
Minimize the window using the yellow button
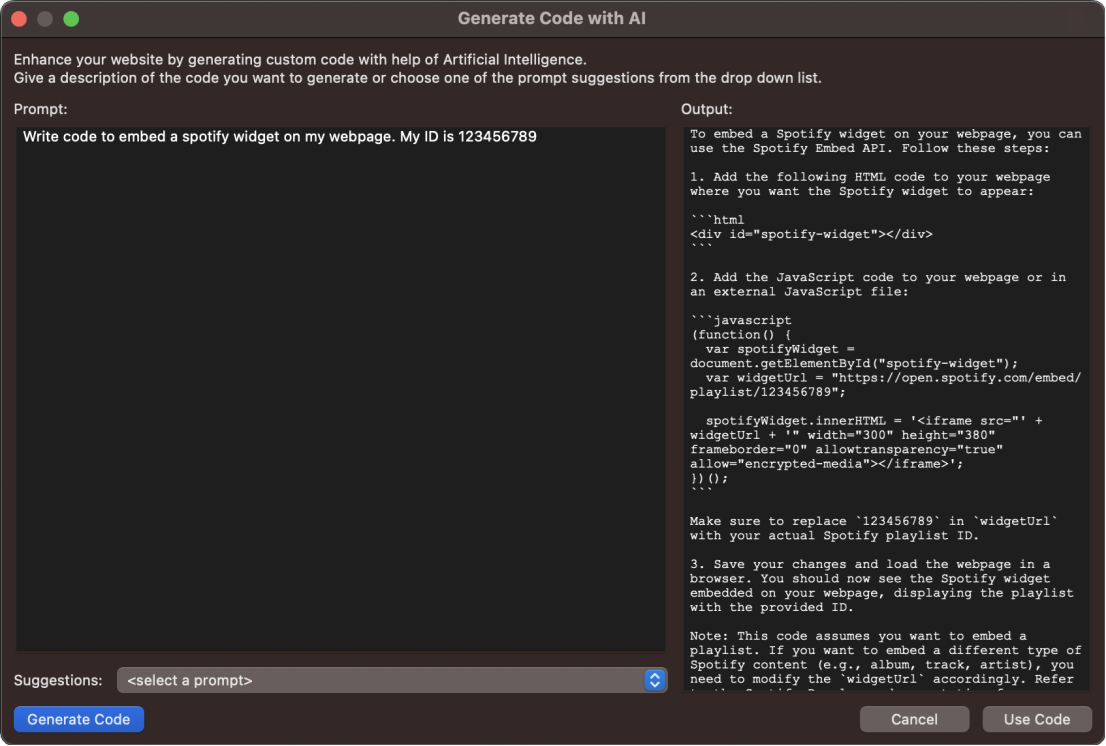click(45, 19)
